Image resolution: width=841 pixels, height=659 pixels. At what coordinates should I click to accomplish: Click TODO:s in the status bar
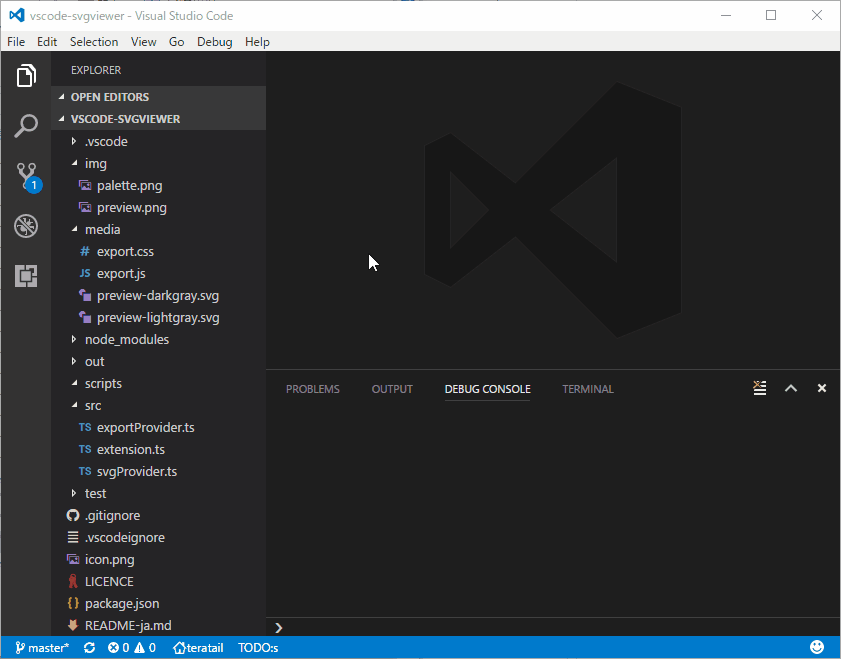[x=258, y=647]
